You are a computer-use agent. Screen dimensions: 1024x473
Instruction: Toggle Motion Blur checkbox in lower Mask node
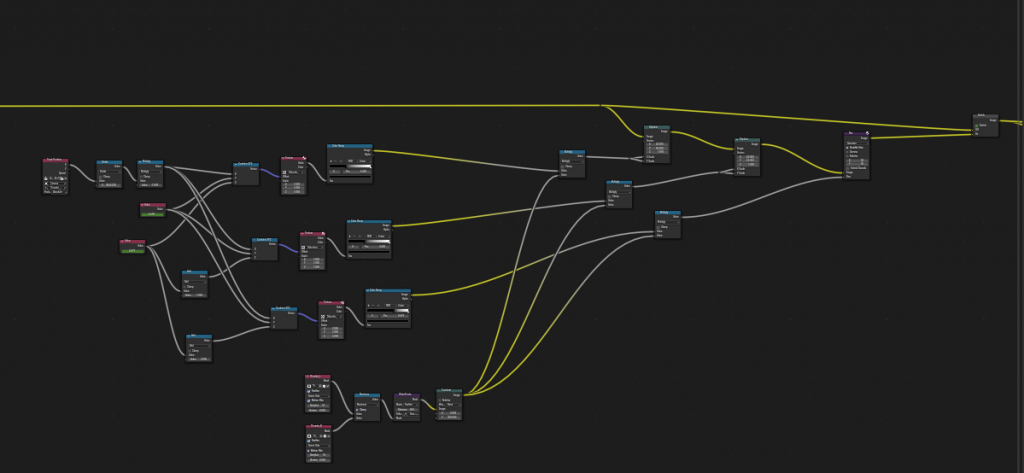tap(310, 451)
